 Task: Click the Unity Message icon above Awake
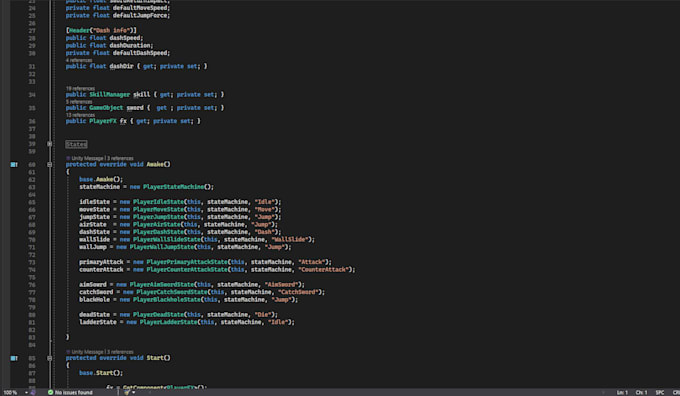68,158
